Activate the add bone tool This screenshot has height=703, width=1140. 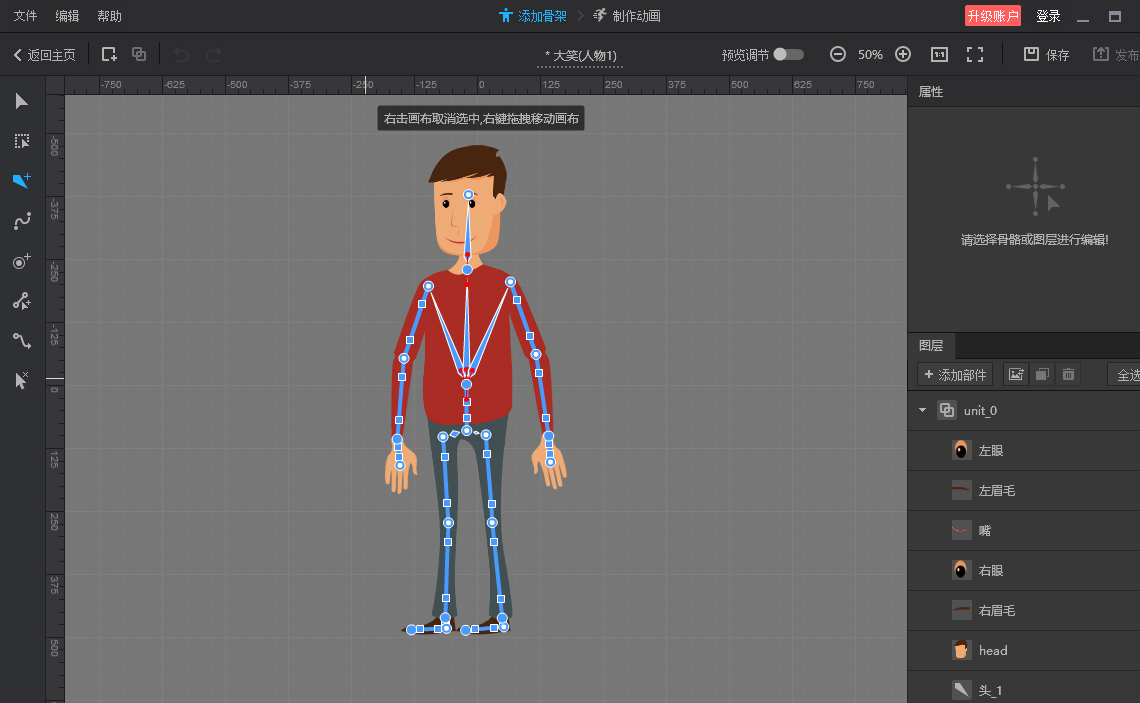(x=22, y=181)
